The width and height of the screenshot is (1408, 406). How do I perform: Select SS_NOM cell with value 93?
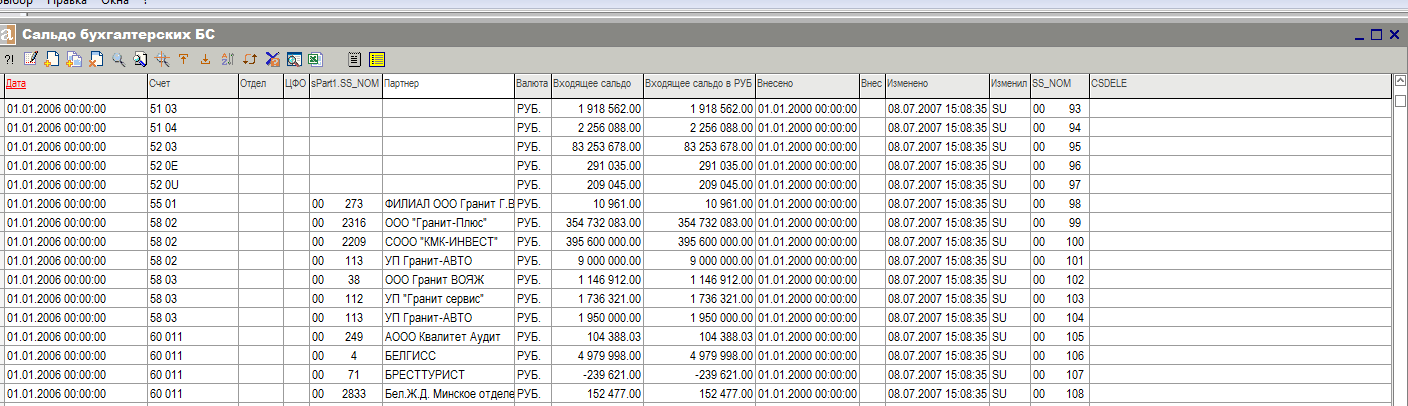(x=1060, y=108)
